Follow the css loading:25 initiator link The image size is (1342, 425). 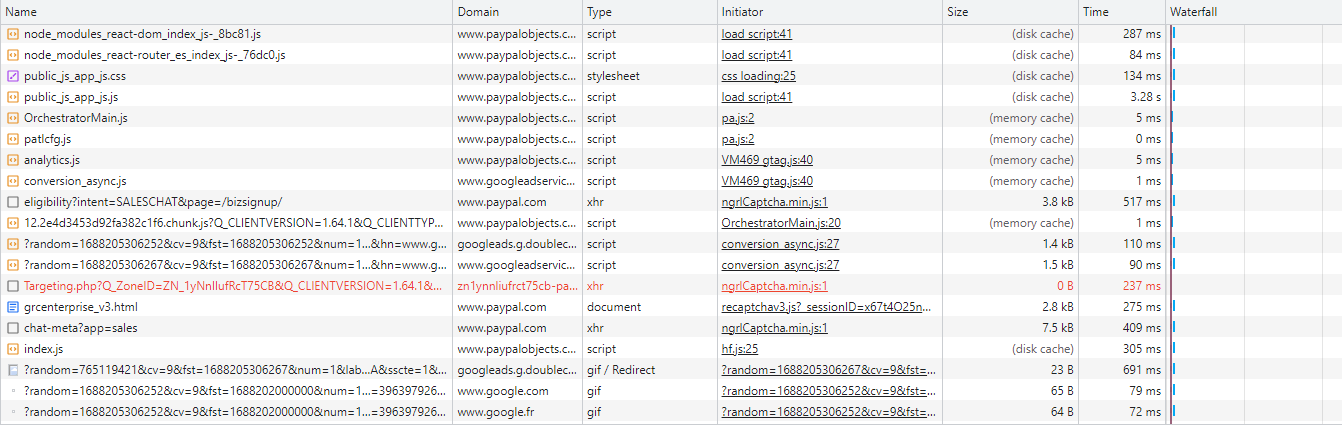[759, 76]
